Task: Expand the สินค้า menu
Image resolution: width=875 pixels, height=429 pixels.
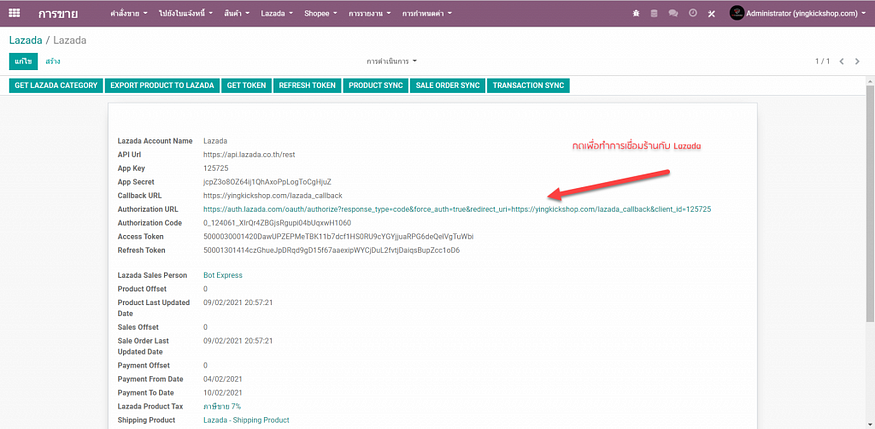Action: pyautogui.click(x=237, y=13)
